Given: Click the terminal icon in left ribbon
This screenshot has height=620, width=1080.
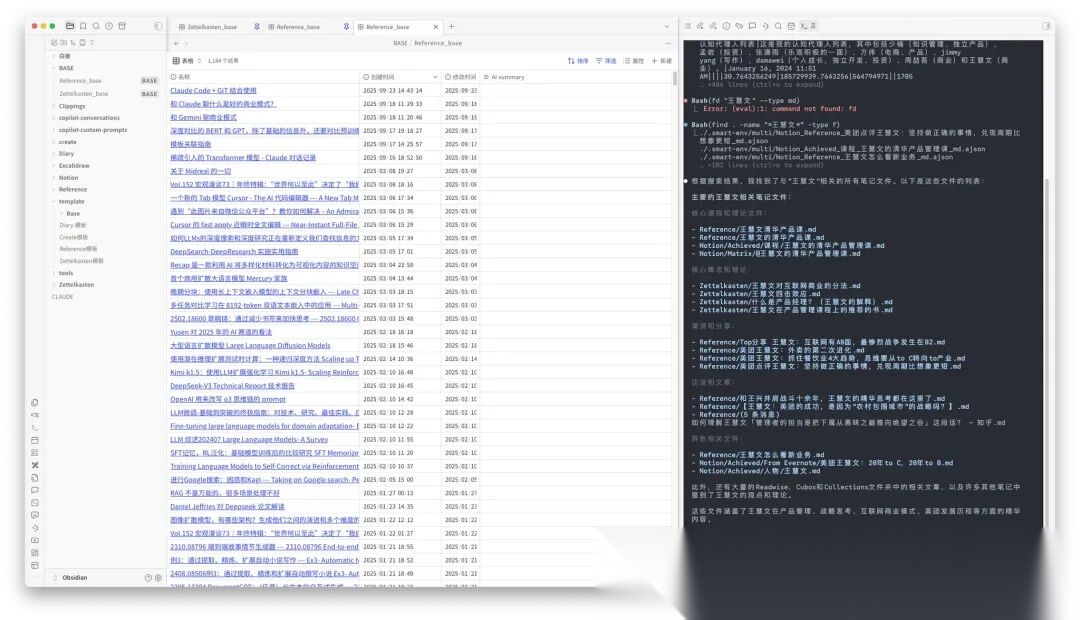Looking at the screenshot, I should pos(34,427).
